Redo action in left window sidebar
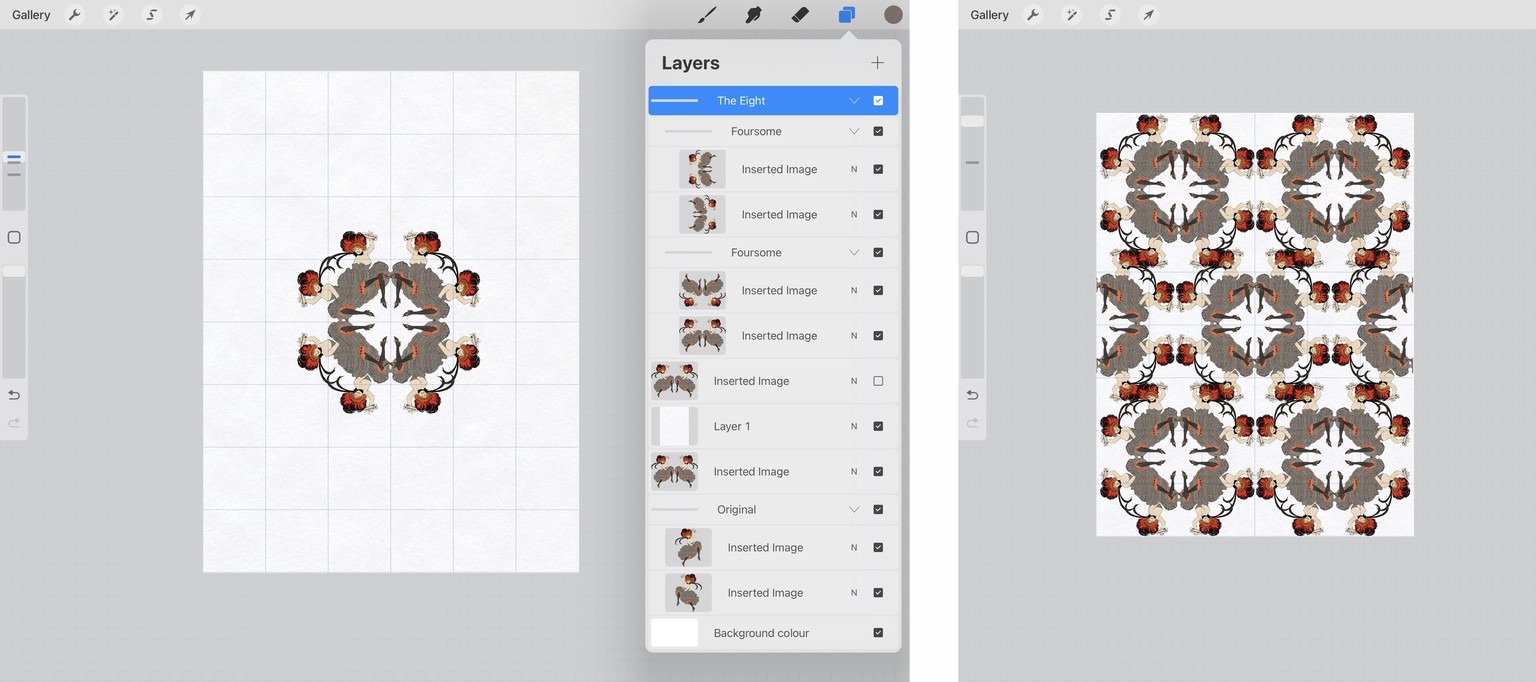The height and width of the screenshot is (682, 1536). tap(14, 423)
